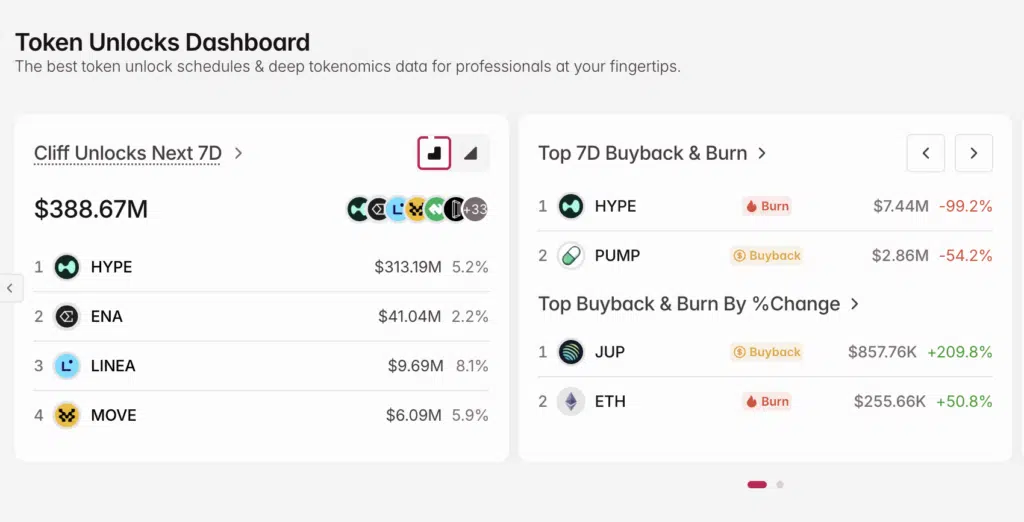Click the LINEA token icon
Viewport: 1024px width, 522px height.
click(x=67, y=366)
